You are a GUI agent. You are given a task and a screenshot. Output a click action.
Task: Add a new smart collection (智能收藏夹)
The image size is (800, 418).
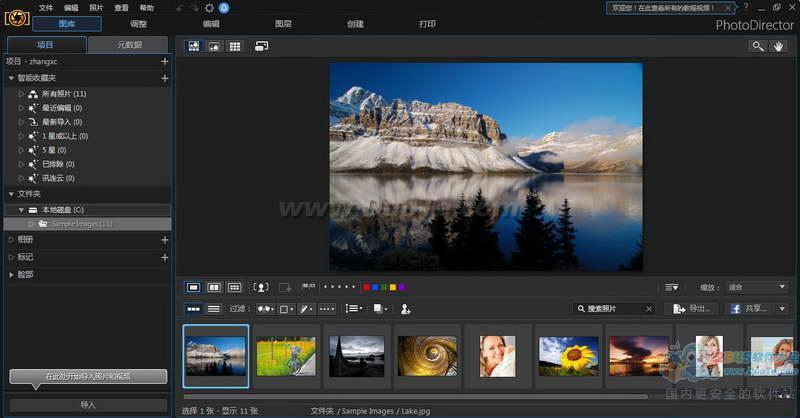click(x=164, y=78)
